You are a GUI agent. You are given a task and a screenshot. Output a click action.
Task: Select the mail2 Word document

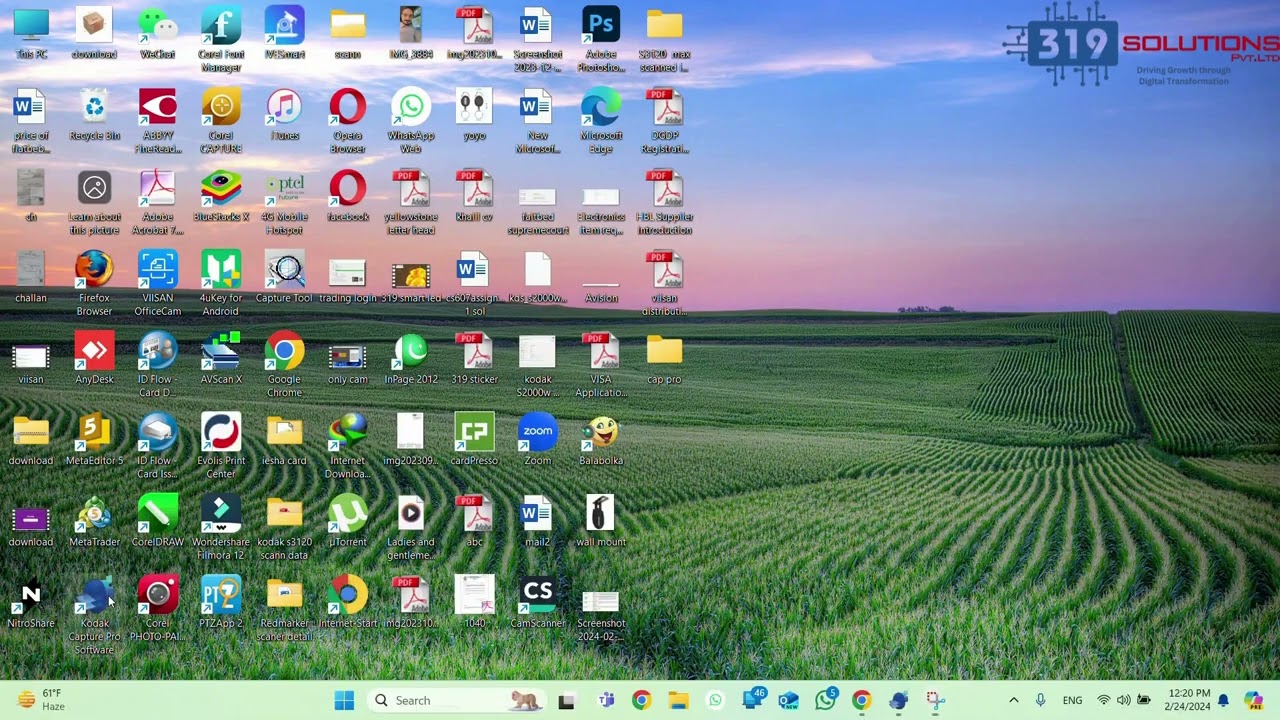[537, 521]
